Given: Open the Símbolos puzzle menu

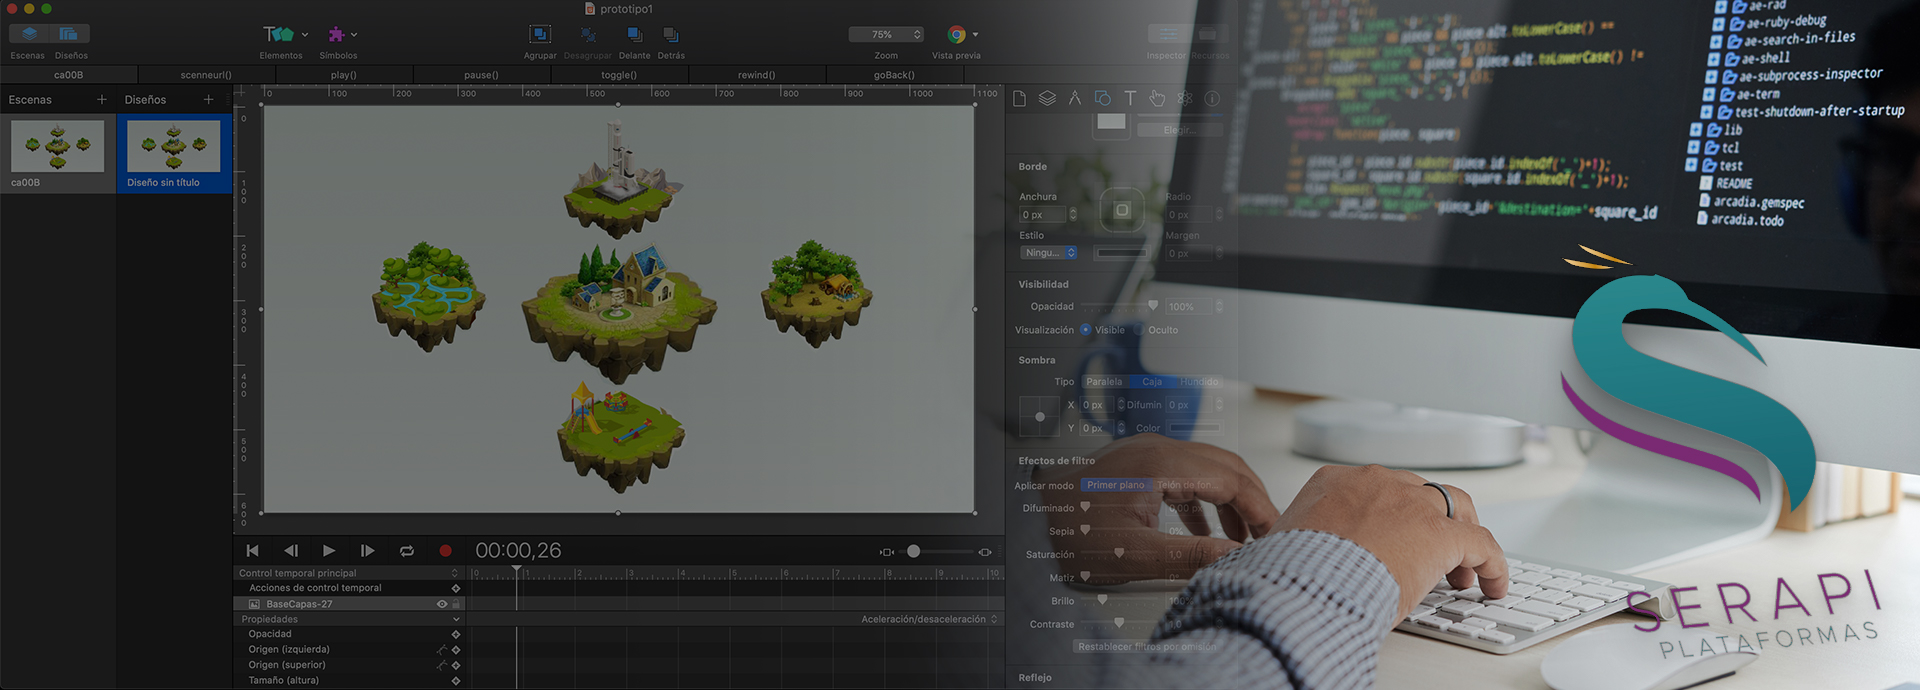Looking at the screenshot, I should (x=342, y=34).
